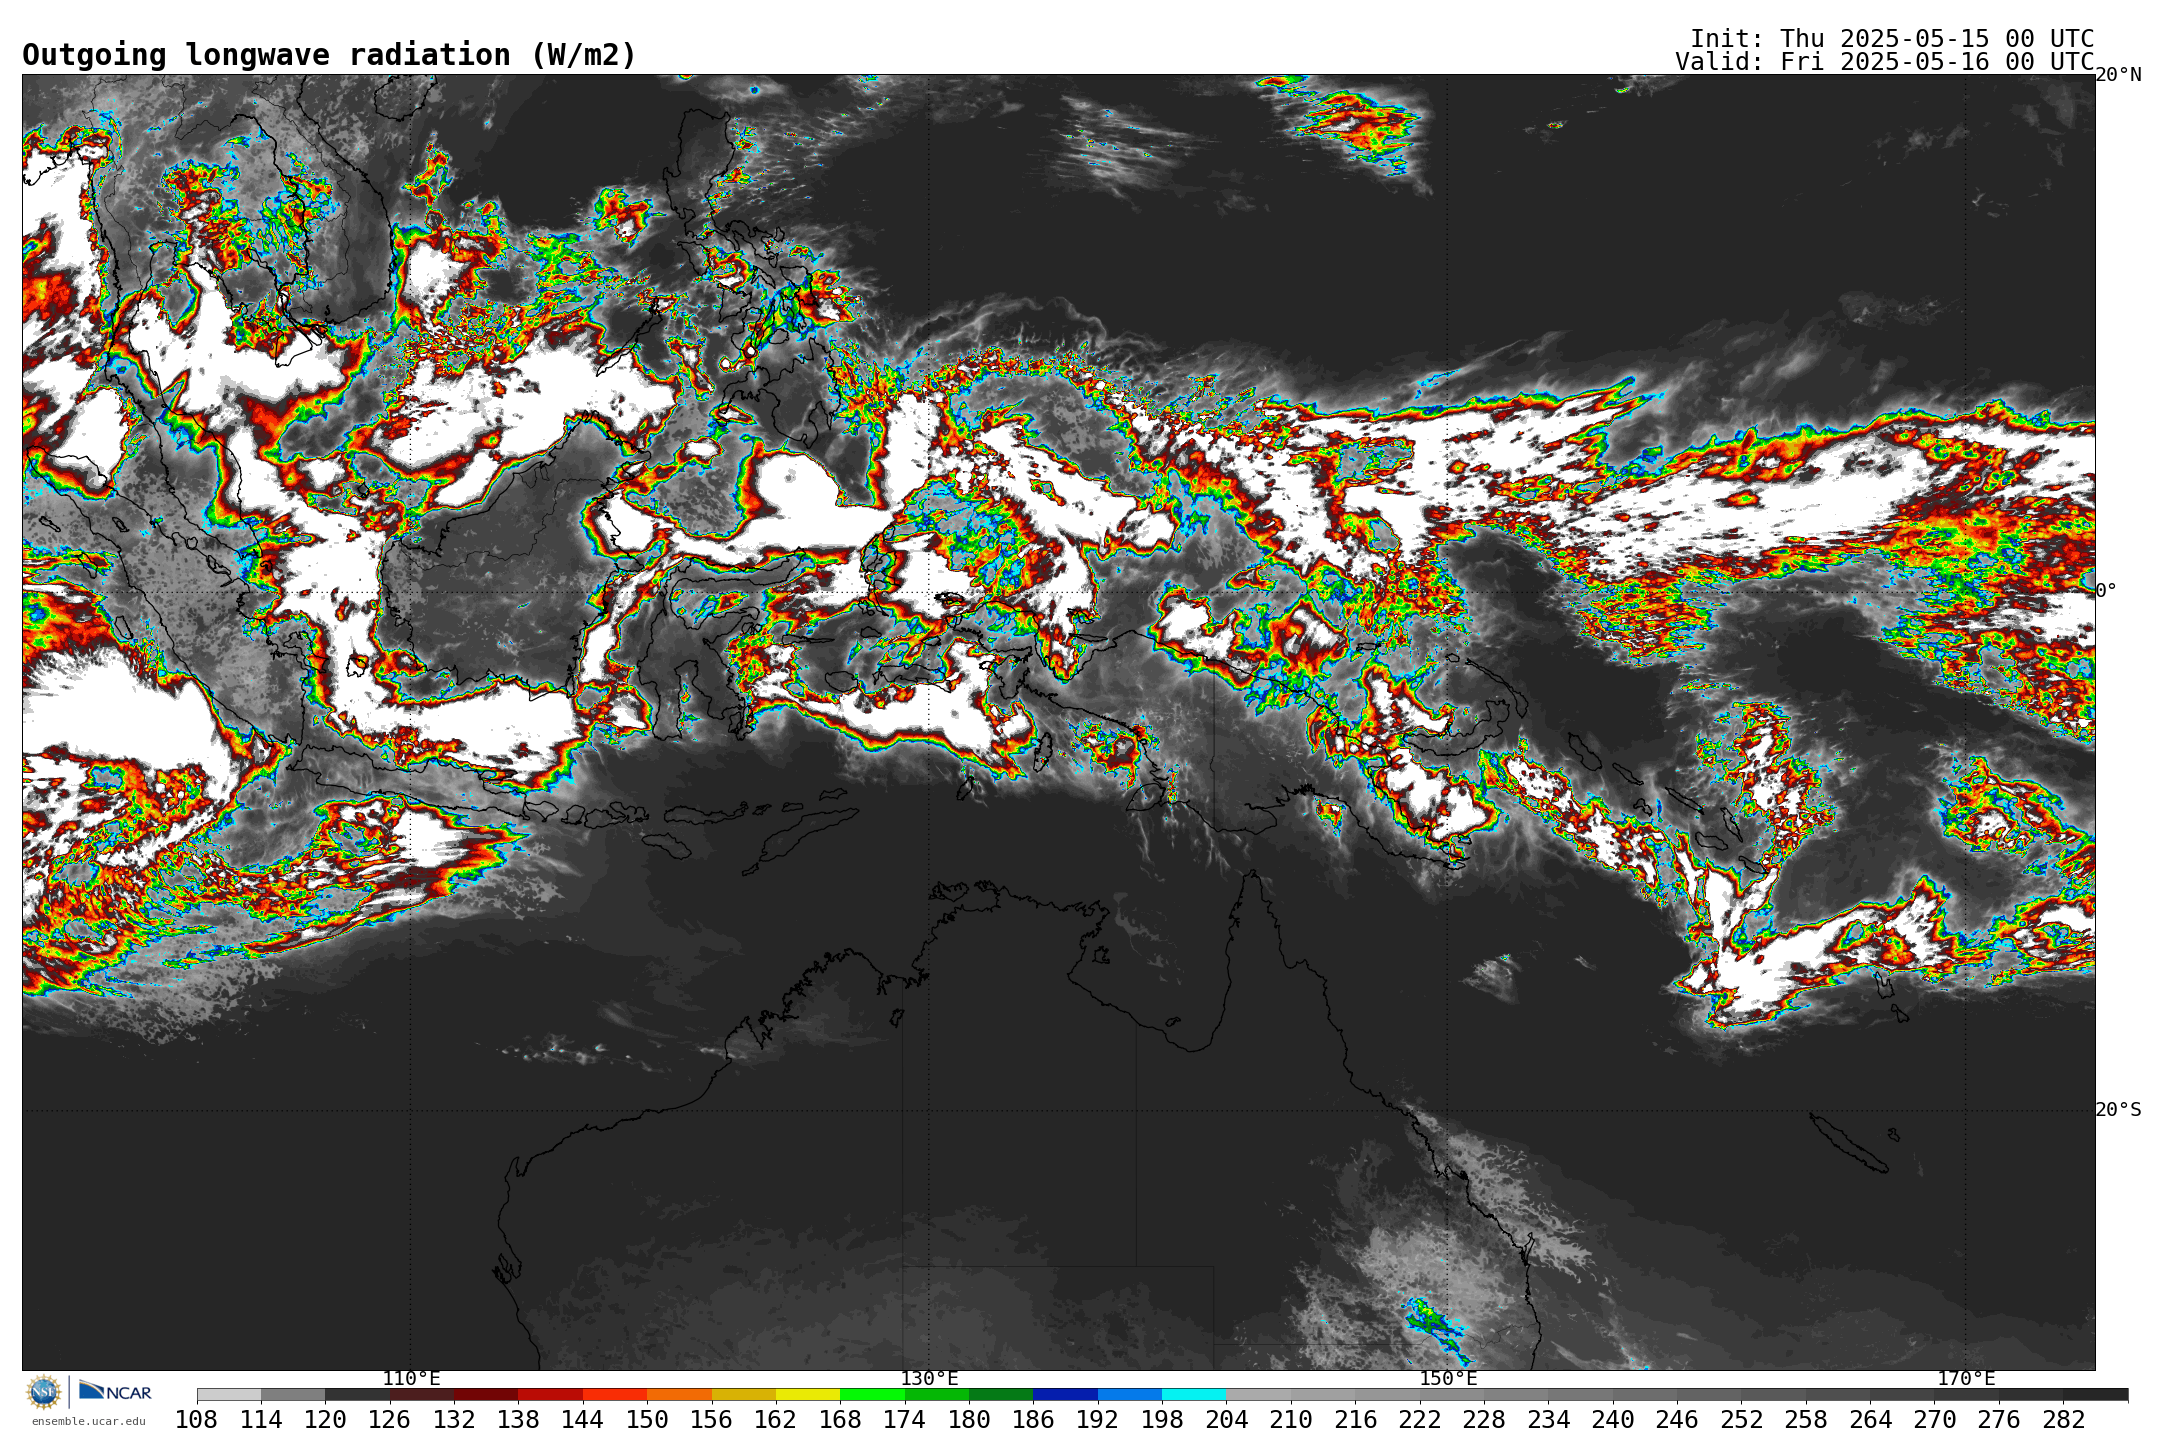Pick the yellow 162–168 colorbar swatch
This screenshot has width=2160, height=1433.
click(808, 1394)
